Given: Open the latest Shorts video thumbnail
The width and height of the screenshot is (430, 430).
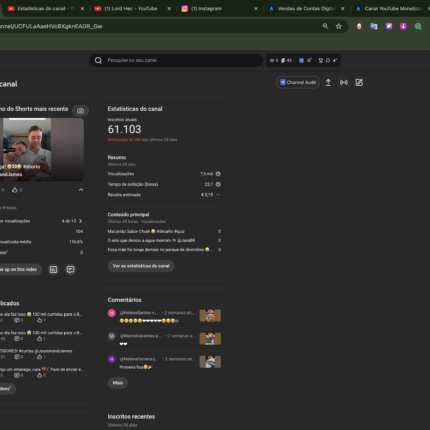Looking at the screenshot, I should 42,150.
